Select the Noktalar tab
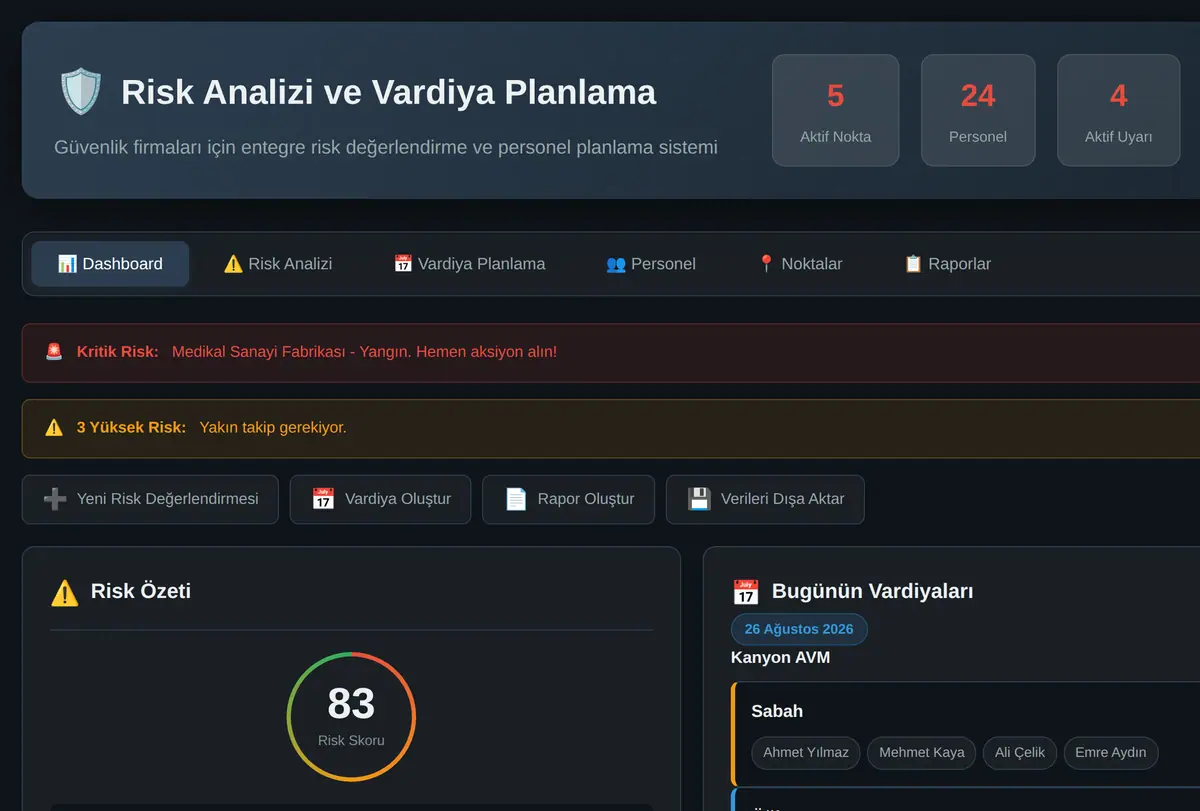This screenshot has width=1200, height=811. coord(800,264)
